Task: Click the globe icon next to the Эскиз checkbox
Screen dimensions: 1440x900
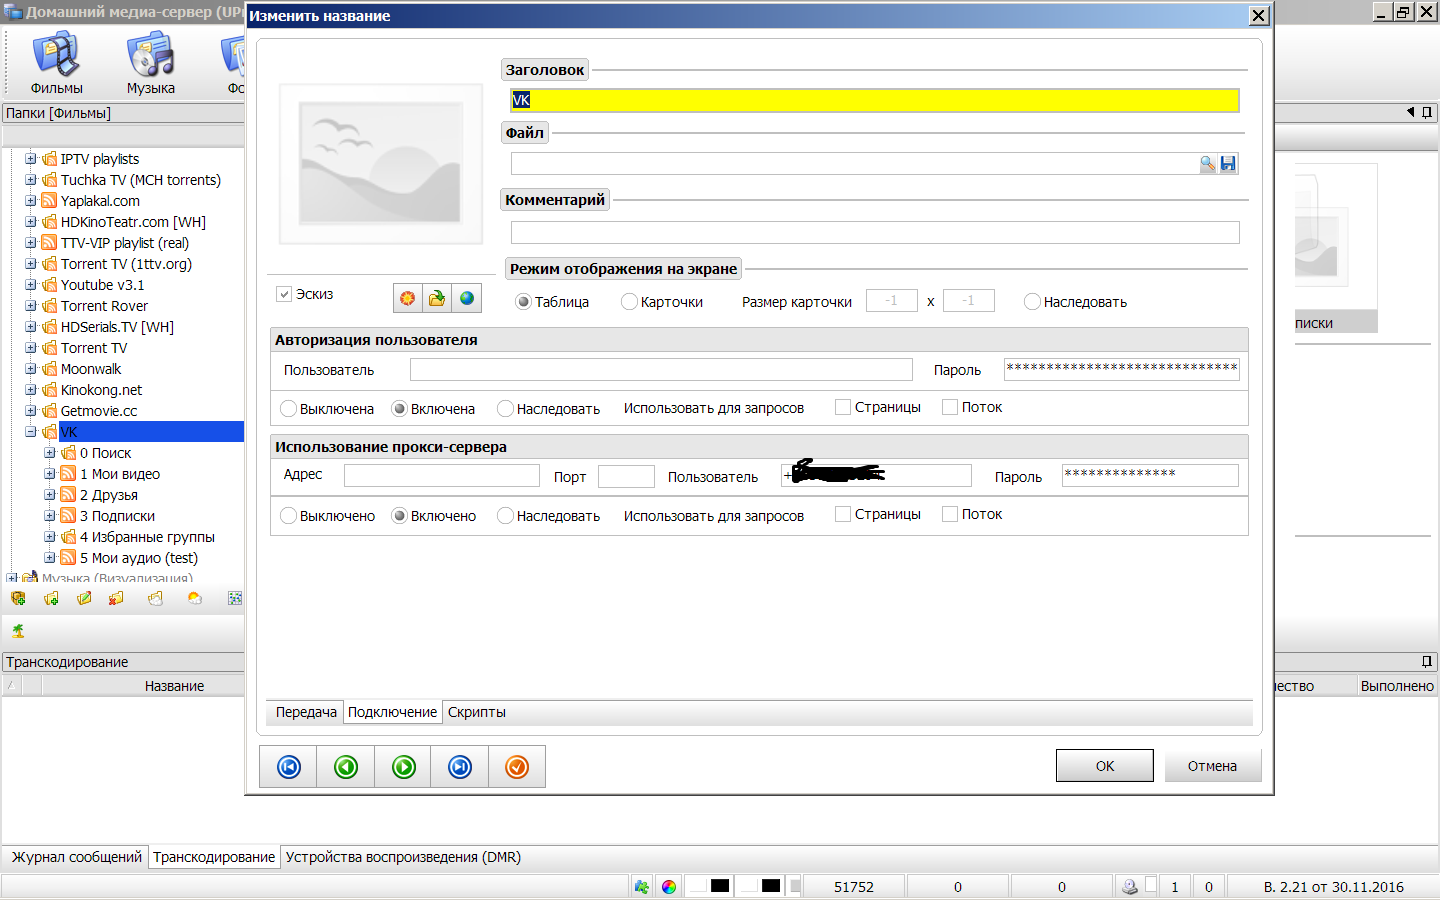Action: coord(467,298)
